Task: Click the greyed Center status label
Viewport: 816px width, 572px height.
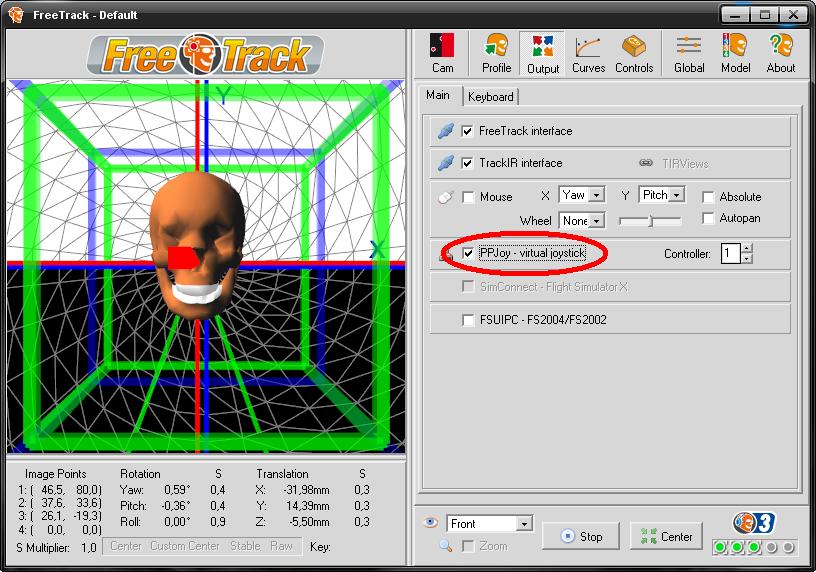Action: [x=125, y=546]
